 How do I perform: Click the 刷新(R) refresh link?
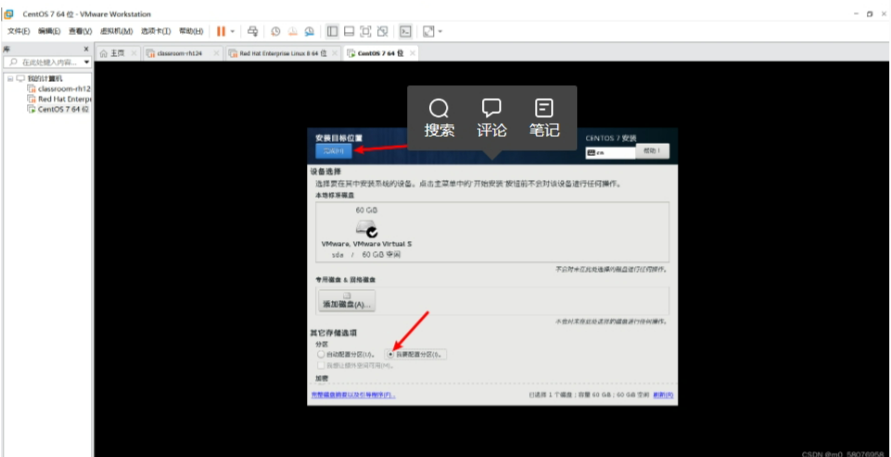pos(663,394)
